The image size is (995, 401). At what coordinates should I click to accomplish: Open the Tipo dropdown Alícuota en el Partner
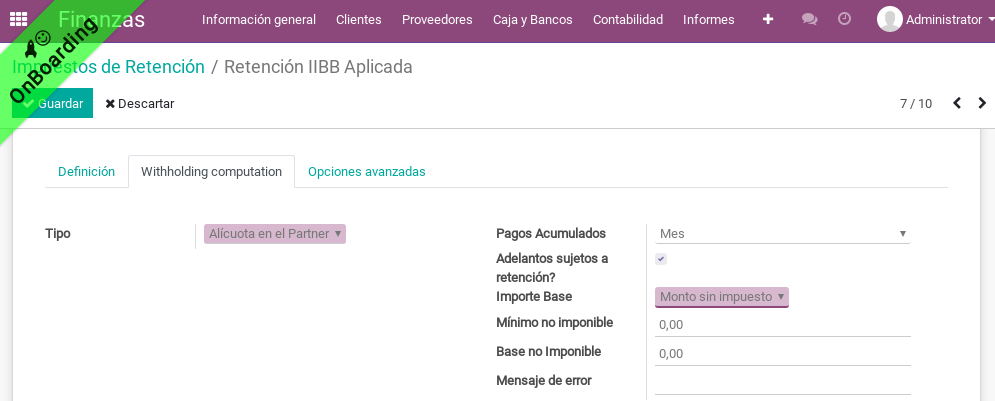(x=275, y=233)
